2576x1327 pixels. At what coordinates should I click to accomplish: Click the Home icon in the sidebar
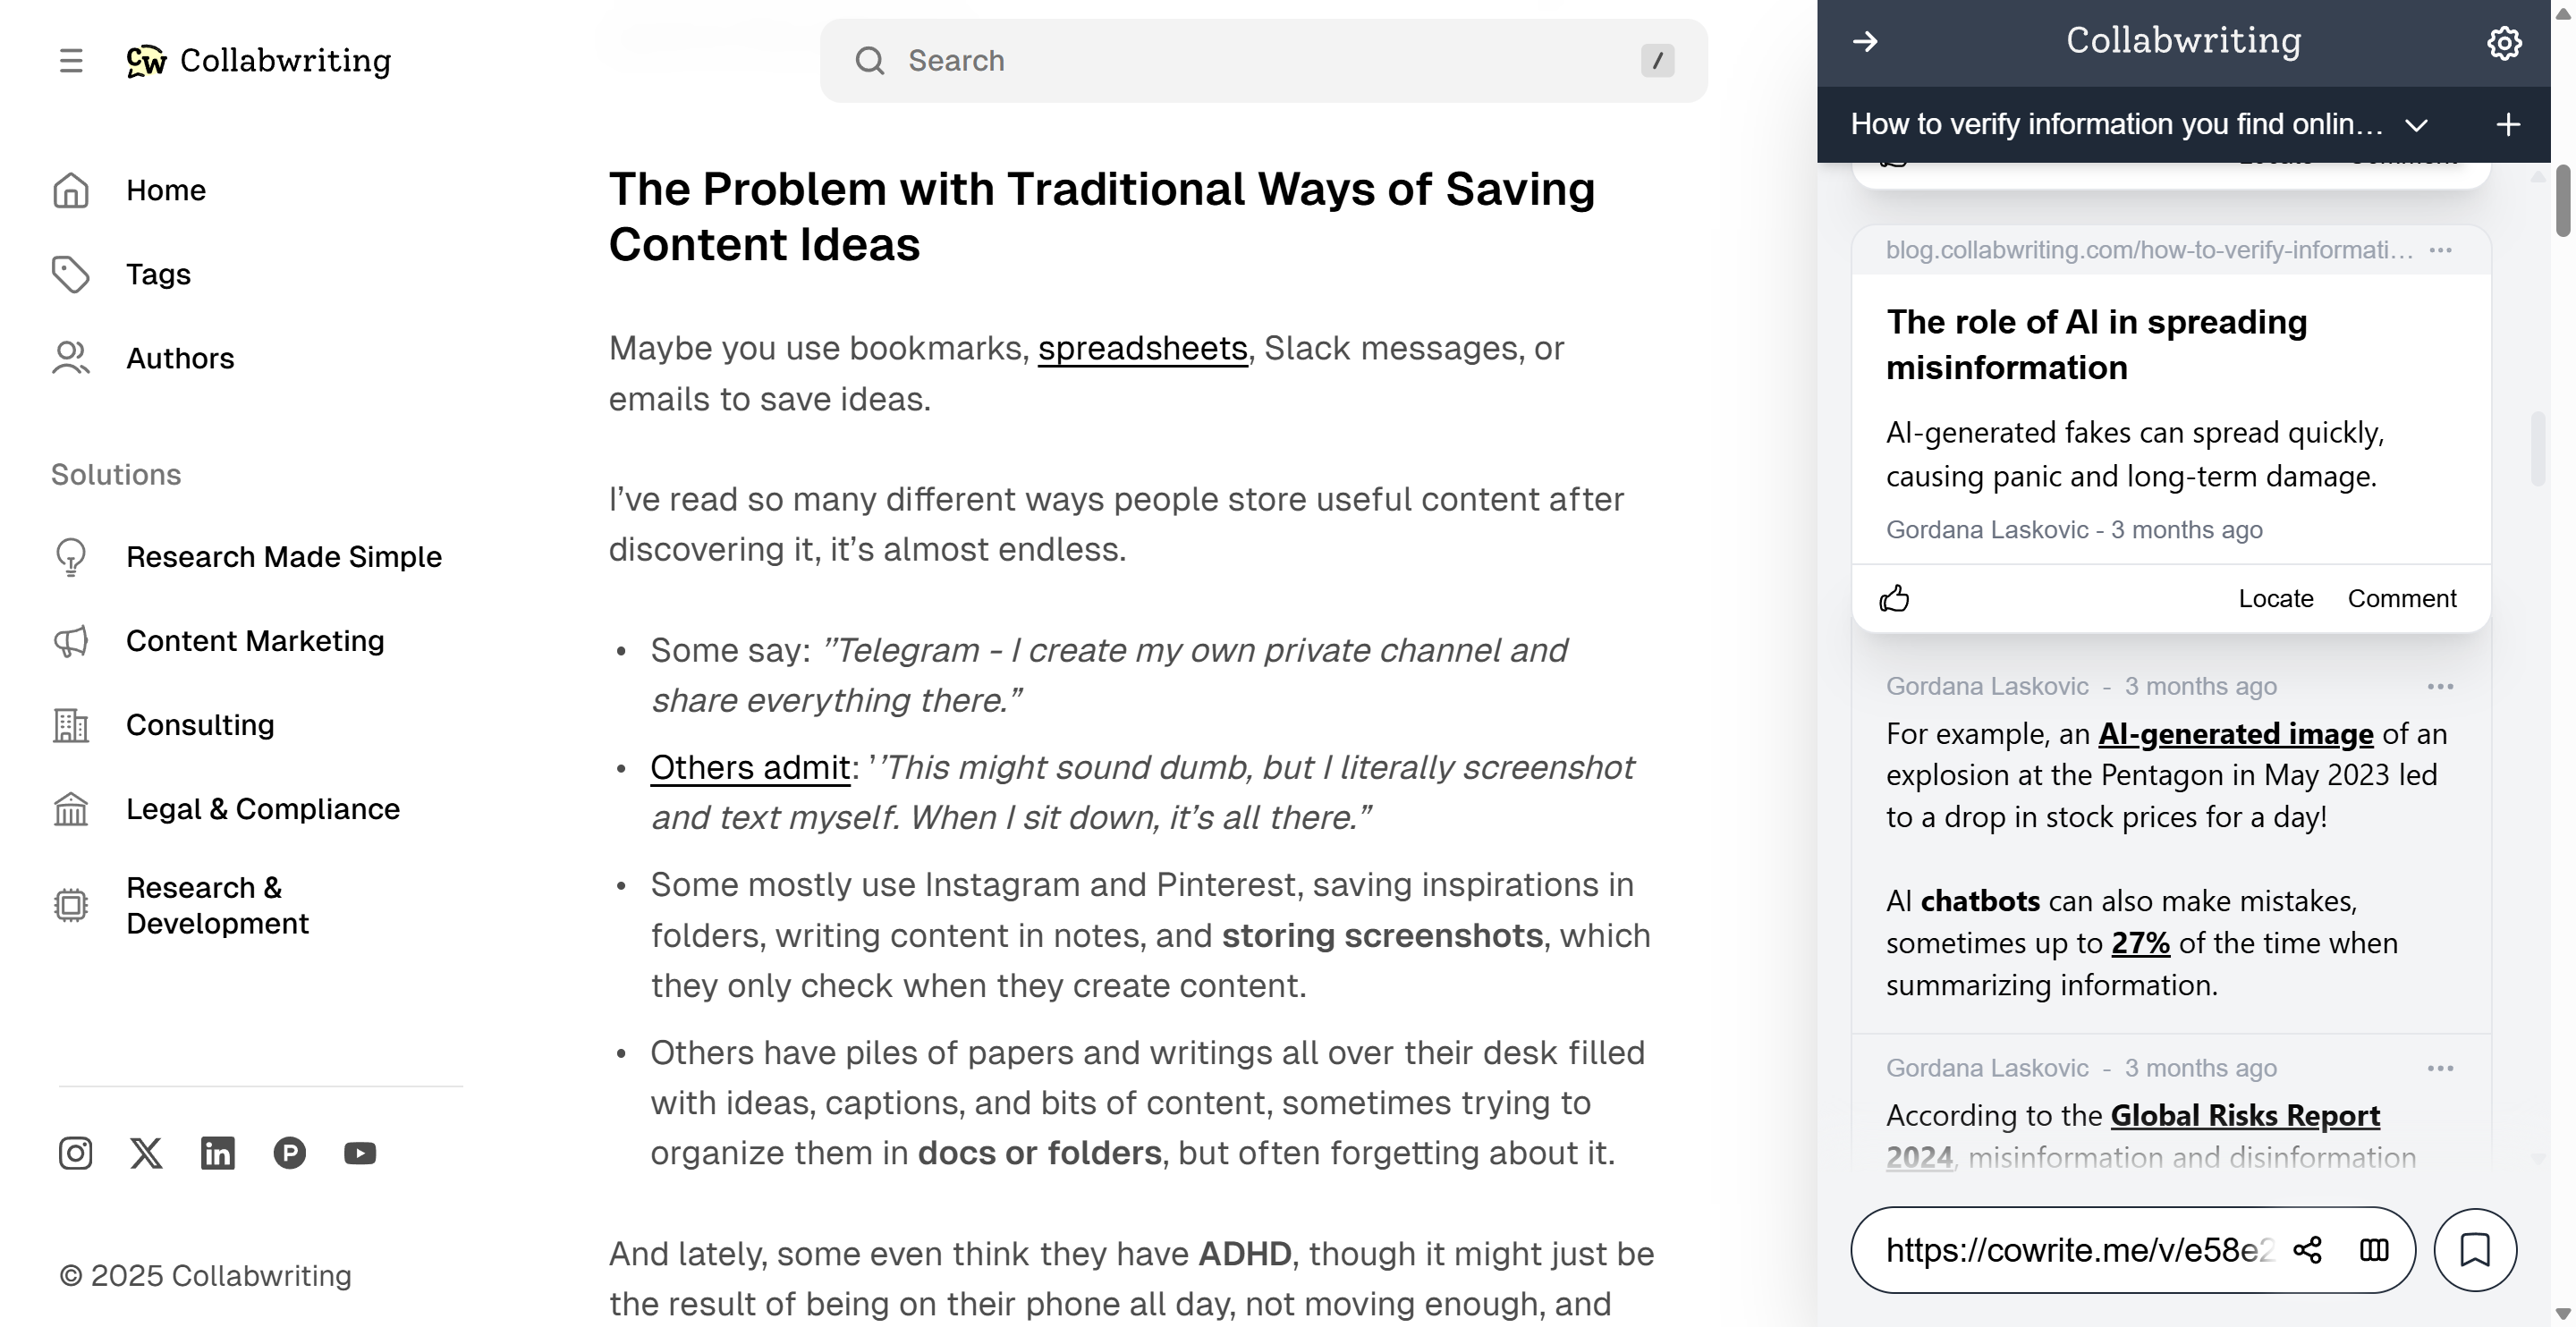tap(71, 190)
